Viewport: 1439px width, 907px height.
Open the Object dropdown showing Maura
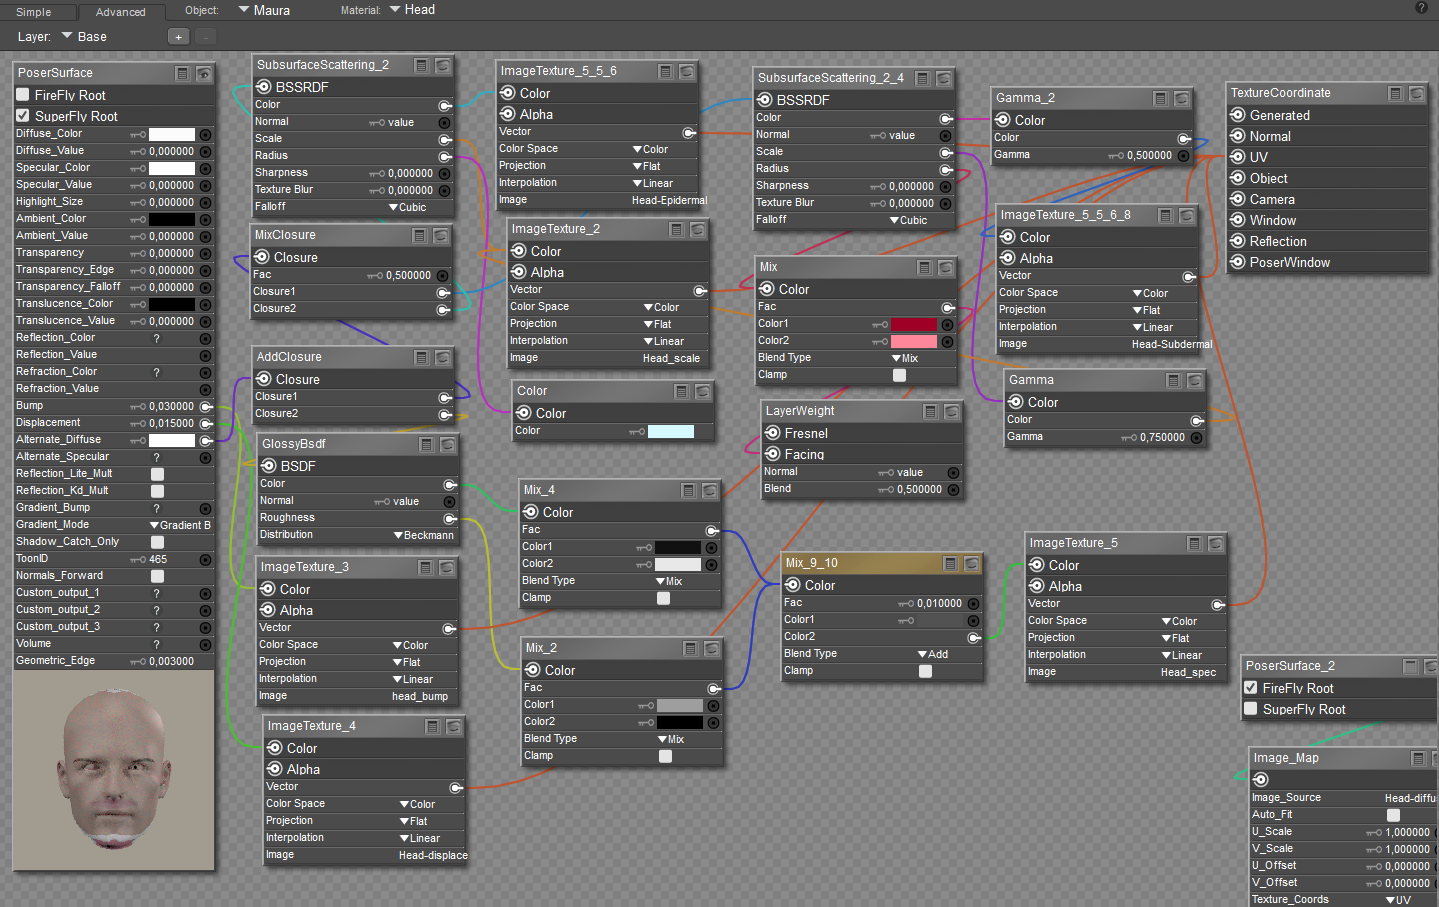pyautogui.click(x=265, y=10)
